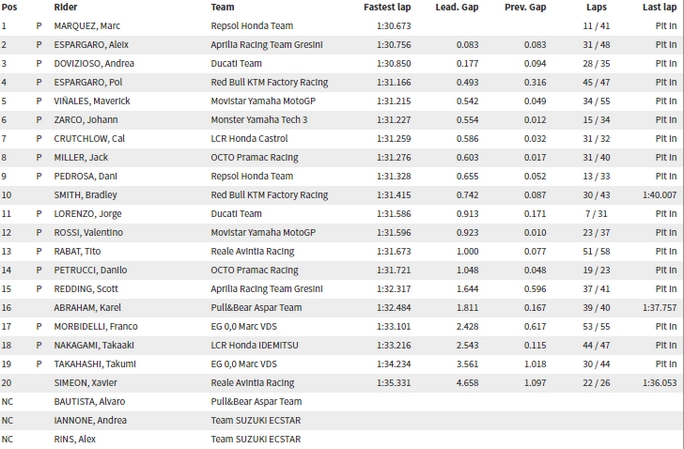This screenshot has height=449, width=684.
Task: Select DOVIZIOSO, Andrea row
Action: (342, 63)
